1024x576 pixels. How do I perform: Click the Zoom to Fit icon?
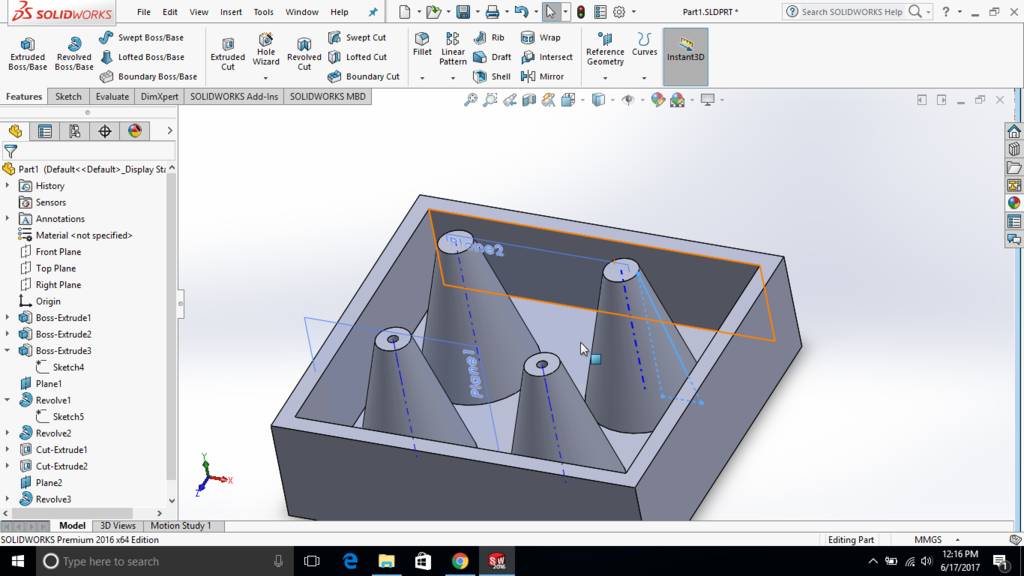[x=470, y=100]
